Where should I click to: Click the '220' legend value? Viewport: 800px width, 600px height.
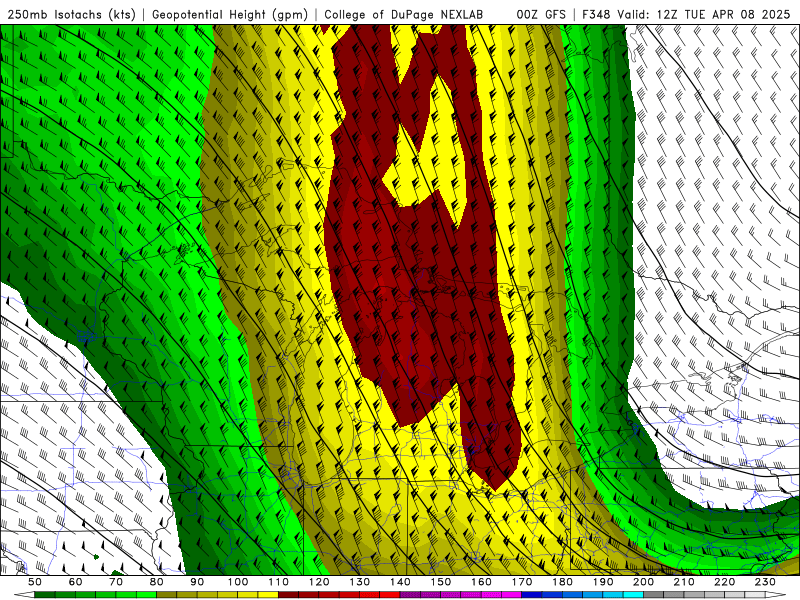[725, 582]
